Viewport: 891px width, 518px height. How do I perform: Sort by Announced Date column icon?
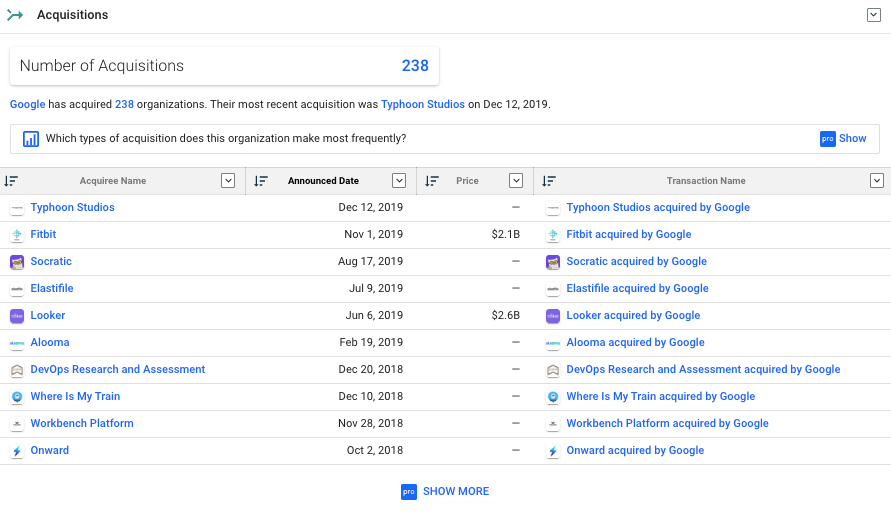(261, 181)
